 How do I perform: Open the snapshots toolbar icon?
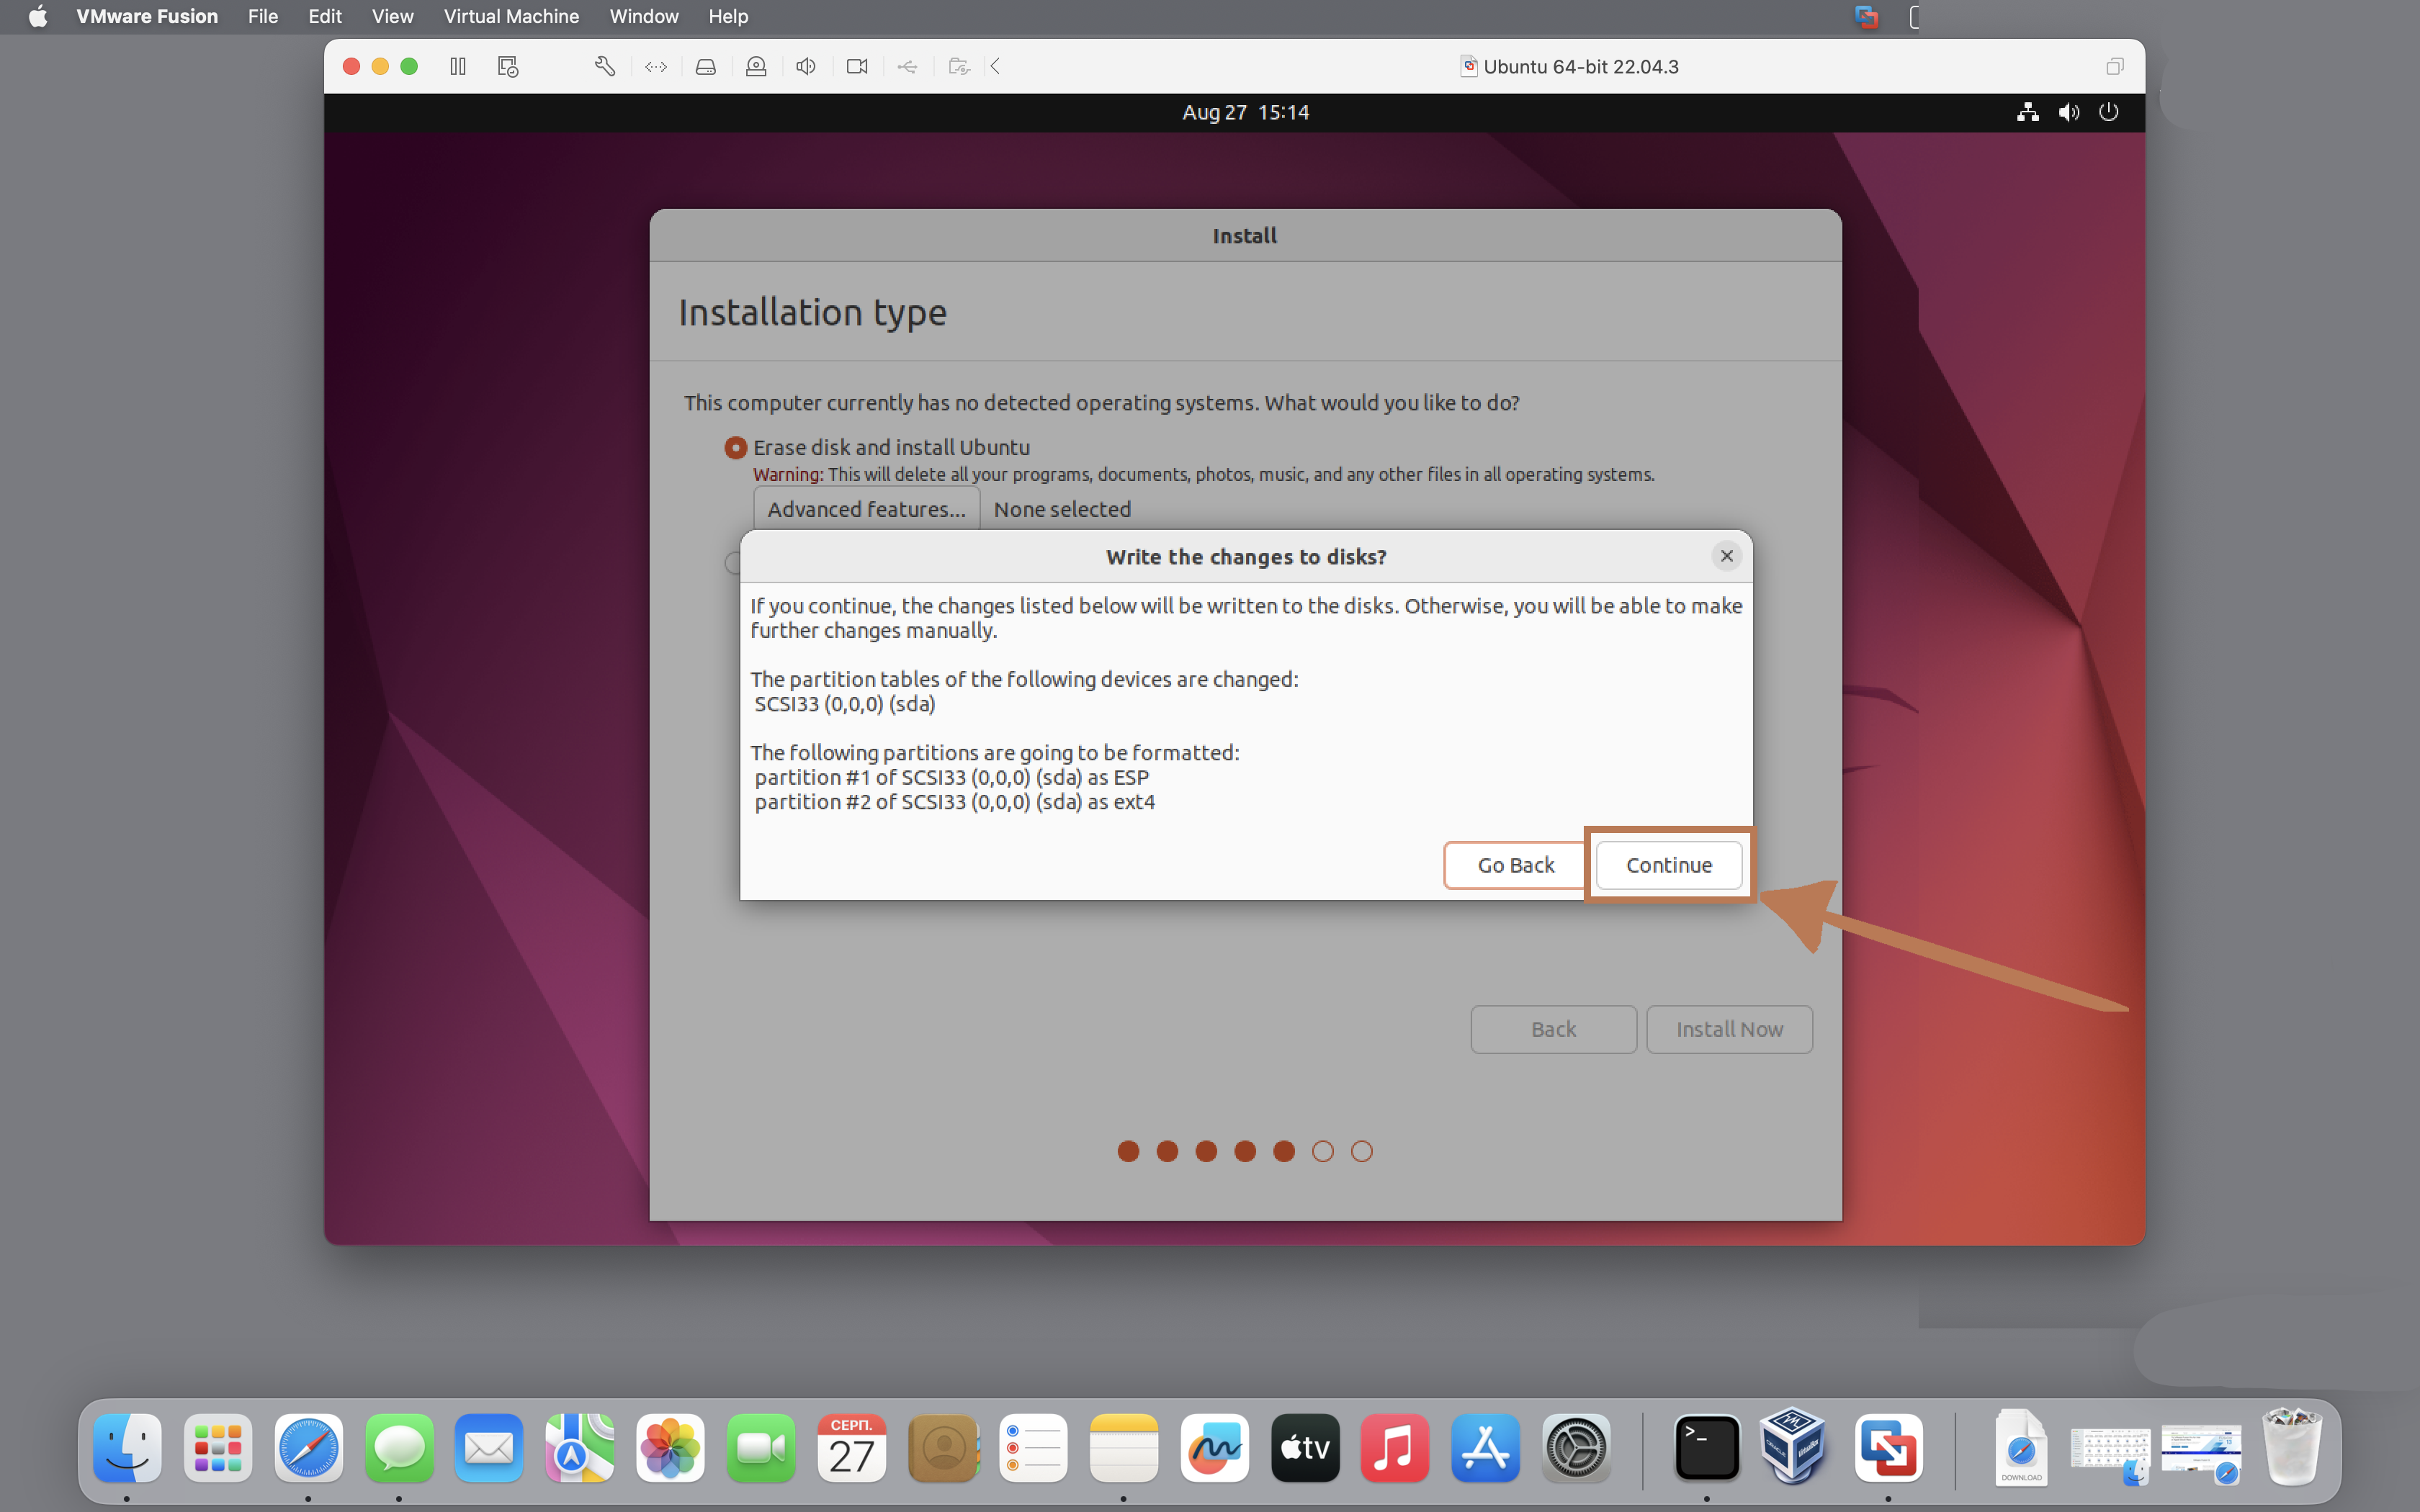[x=508, y=66]
